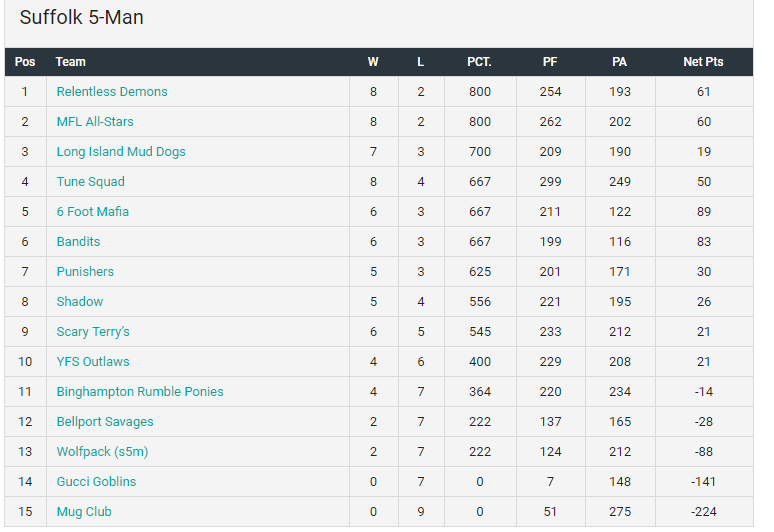Open the Relentless Demons team link

tap(112, 92)
